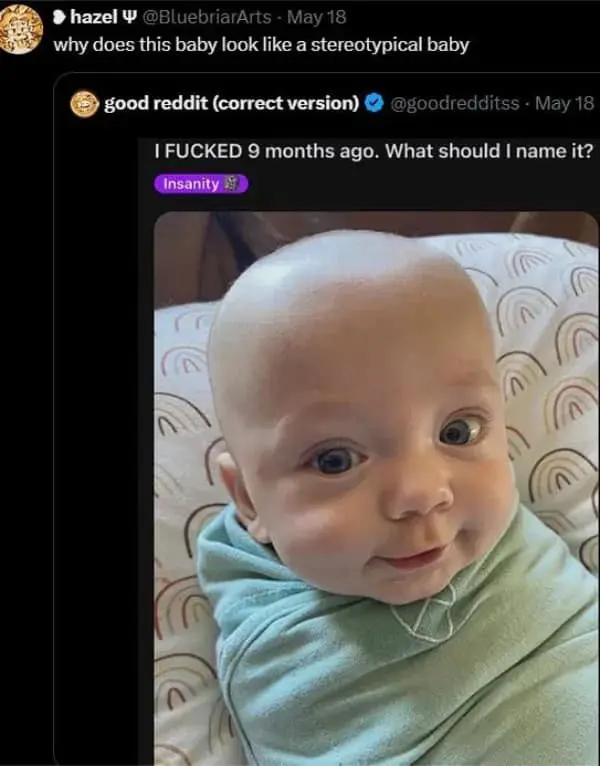Viewport: 600px width, 766px height.
Task: Click the blue verified checkmark badge
Action: pyautogui.click(x=374, y=103)
